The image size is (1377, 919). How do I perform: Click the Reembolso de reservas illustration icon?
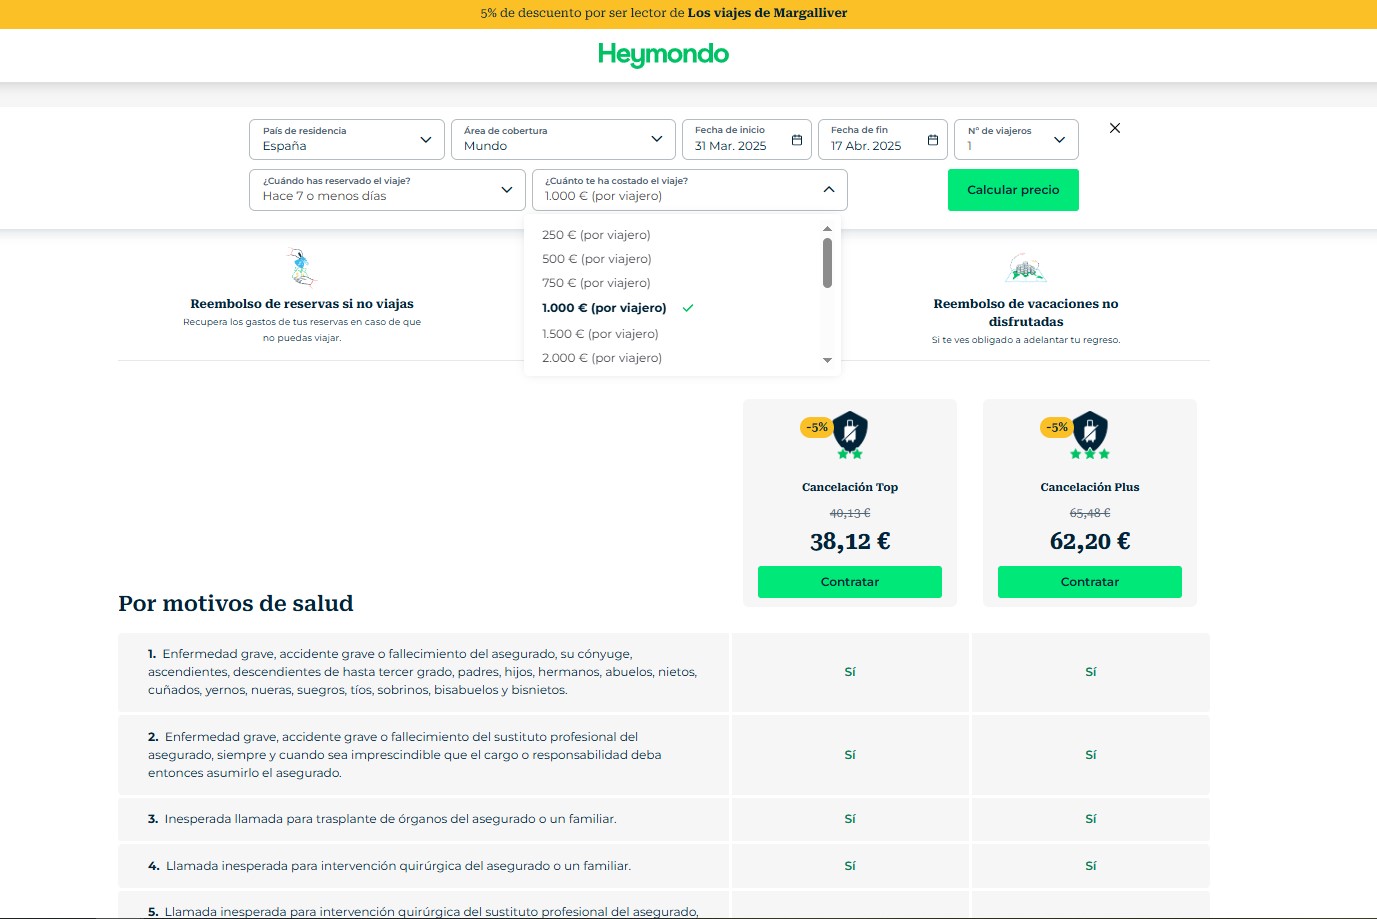click(x=301, y=267)
